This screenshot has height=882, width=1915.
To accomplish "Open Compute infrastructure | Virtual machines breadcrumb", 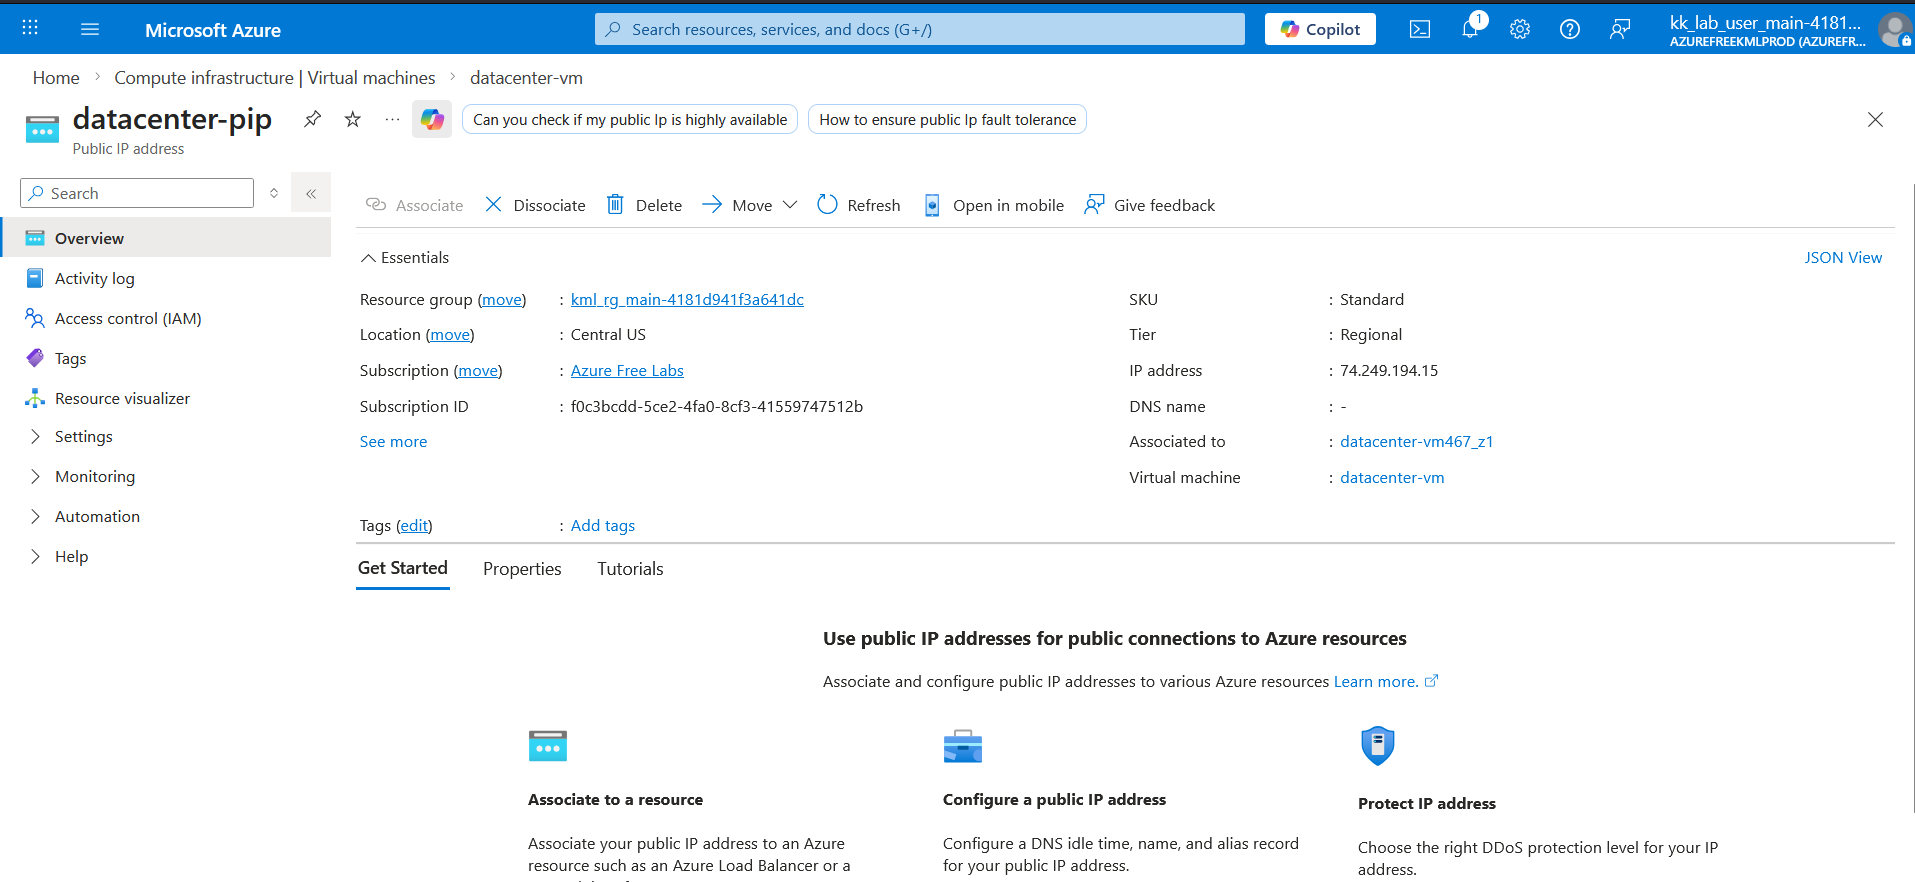I will [x=275, y=78].
